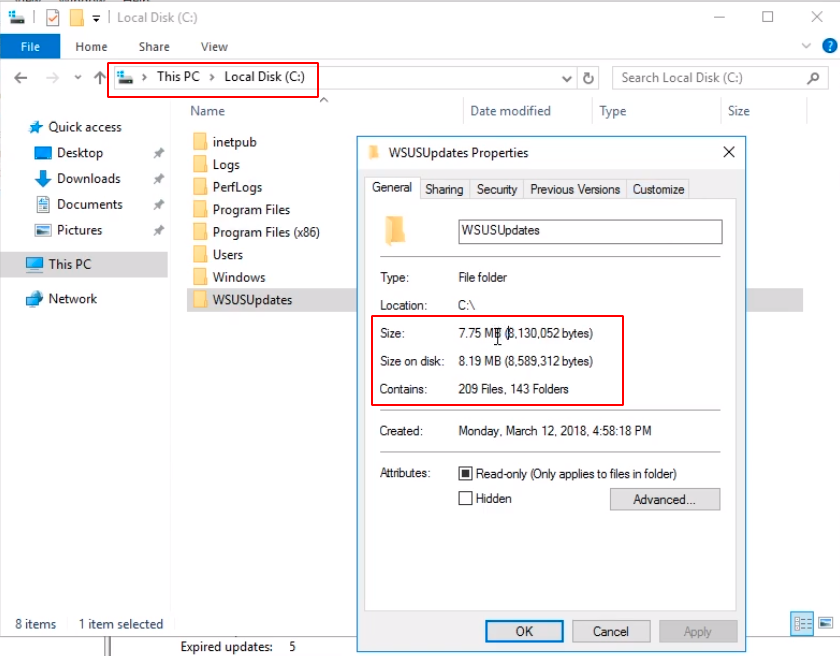The width and height of the screenshot is (840, 656).
Task: Select This PC in the navigation pane
Action: tap(70, 264)
